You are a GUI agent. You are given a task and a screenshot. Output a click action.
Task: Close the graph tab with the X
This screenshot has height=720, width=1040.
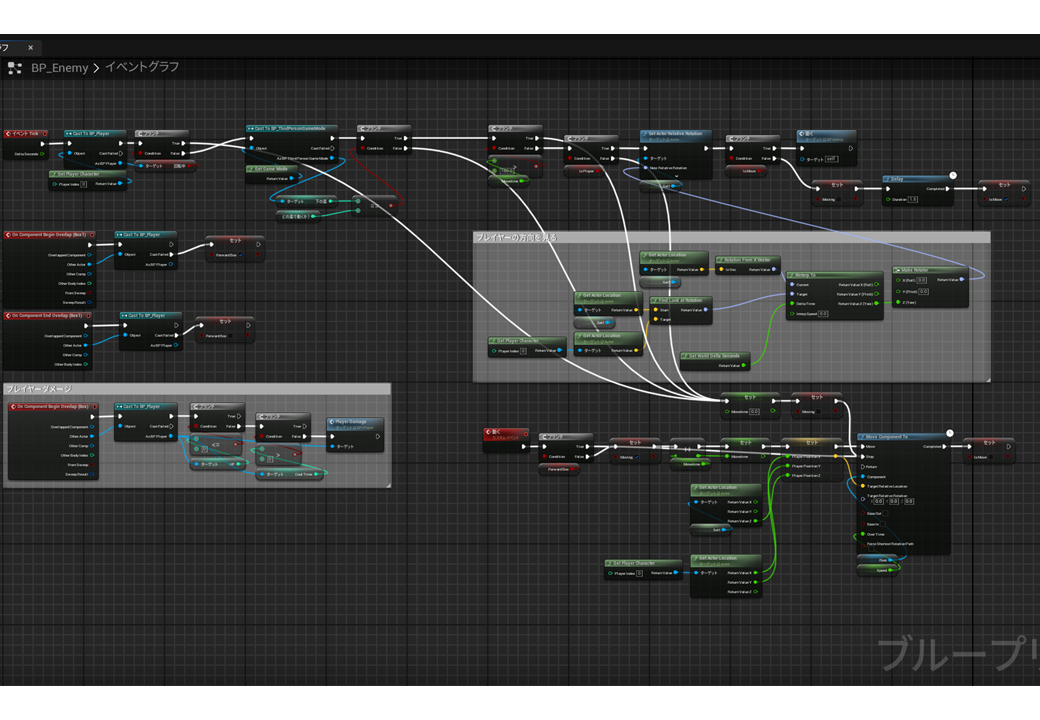click(x=30, y=47)
